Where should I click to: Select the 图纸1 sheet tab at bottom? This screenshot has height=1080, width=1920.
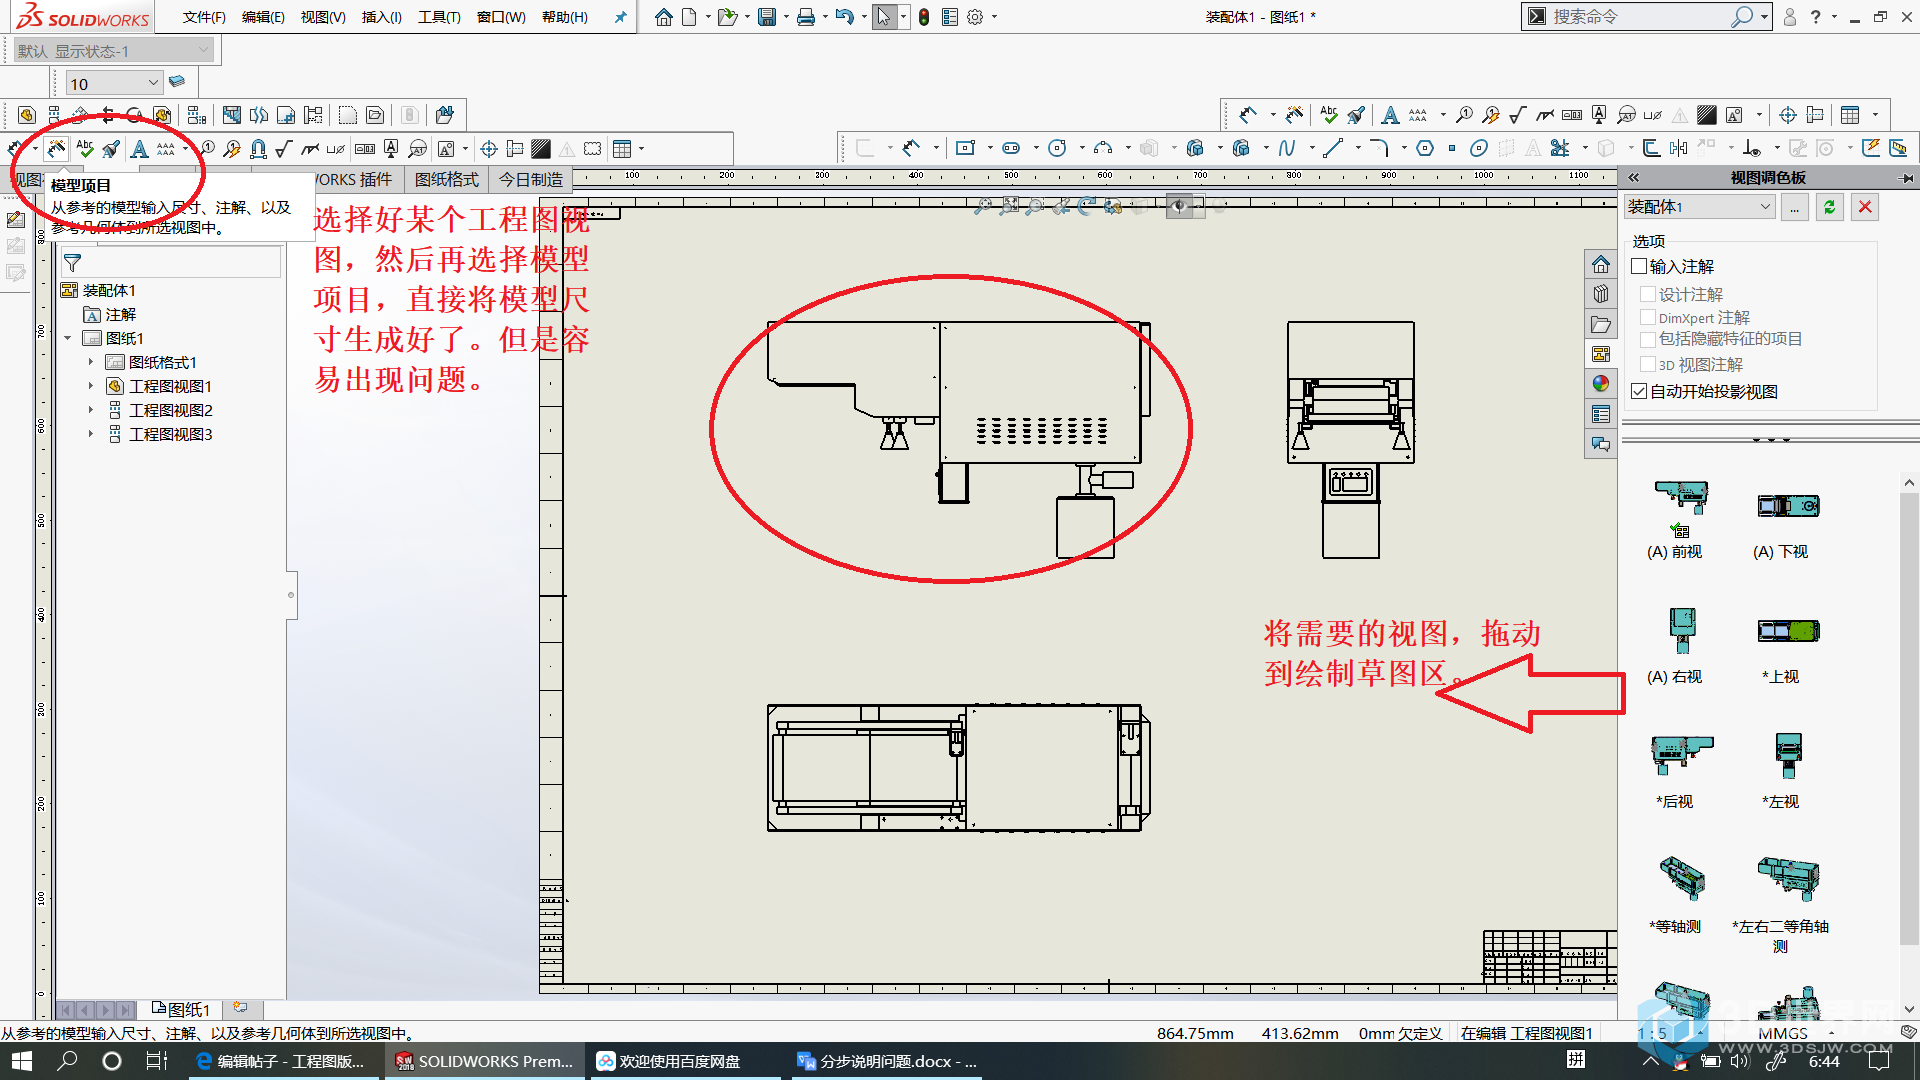point(180,1009)
